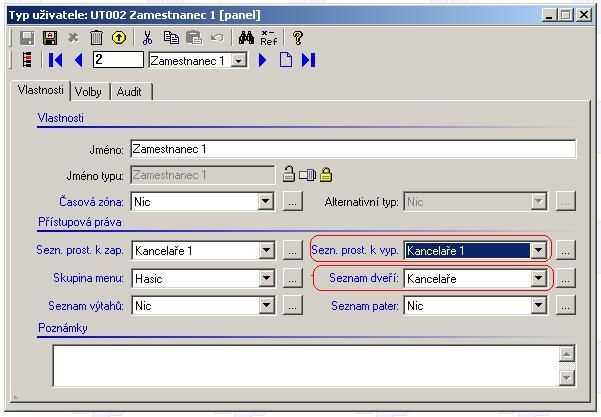Click the scissors cut icon

click(147, 37)
